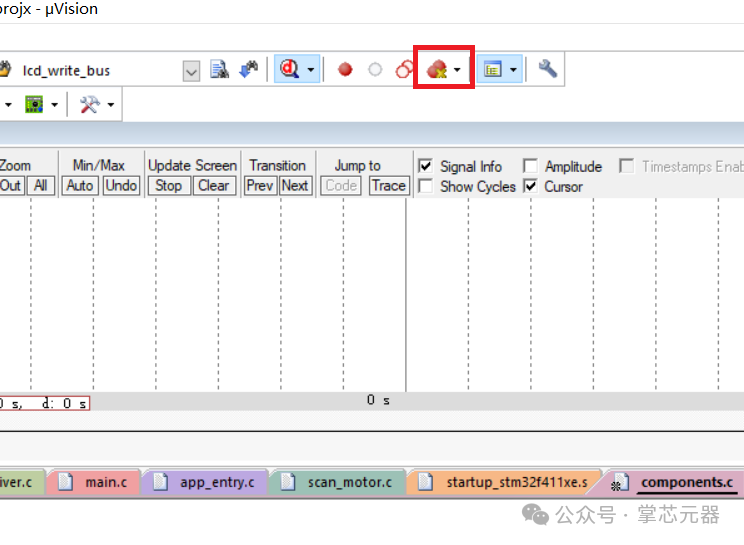
Task: Click the green chip analysis window icon
Action: tap(34, 104)
